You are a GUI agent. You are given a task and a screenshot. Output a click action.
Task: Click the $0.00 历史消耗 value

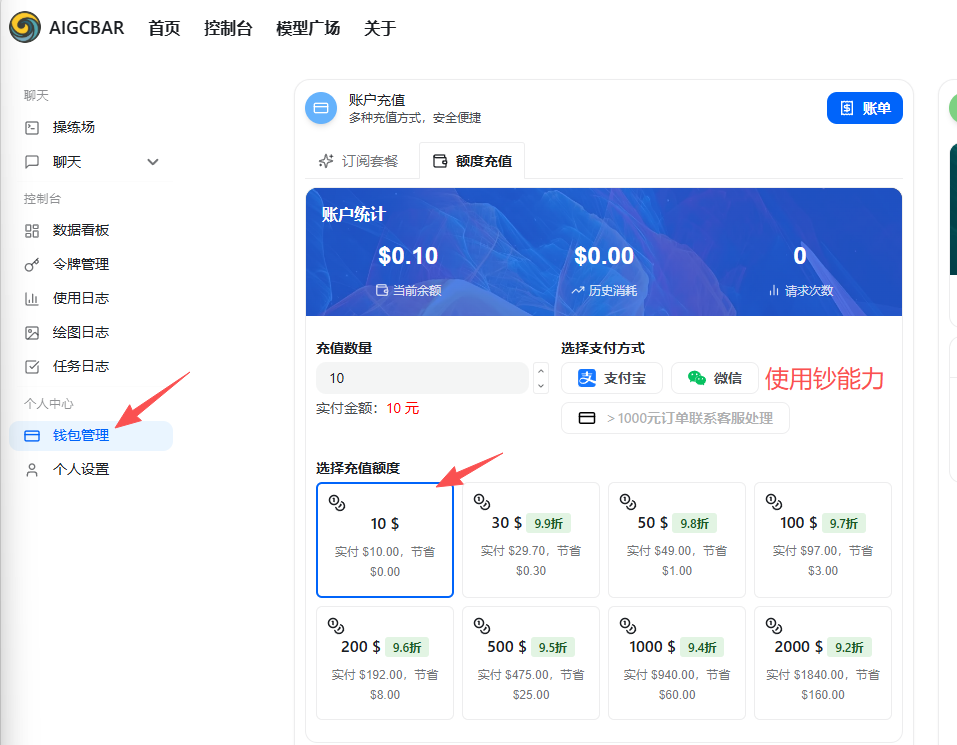coord(604,256)
